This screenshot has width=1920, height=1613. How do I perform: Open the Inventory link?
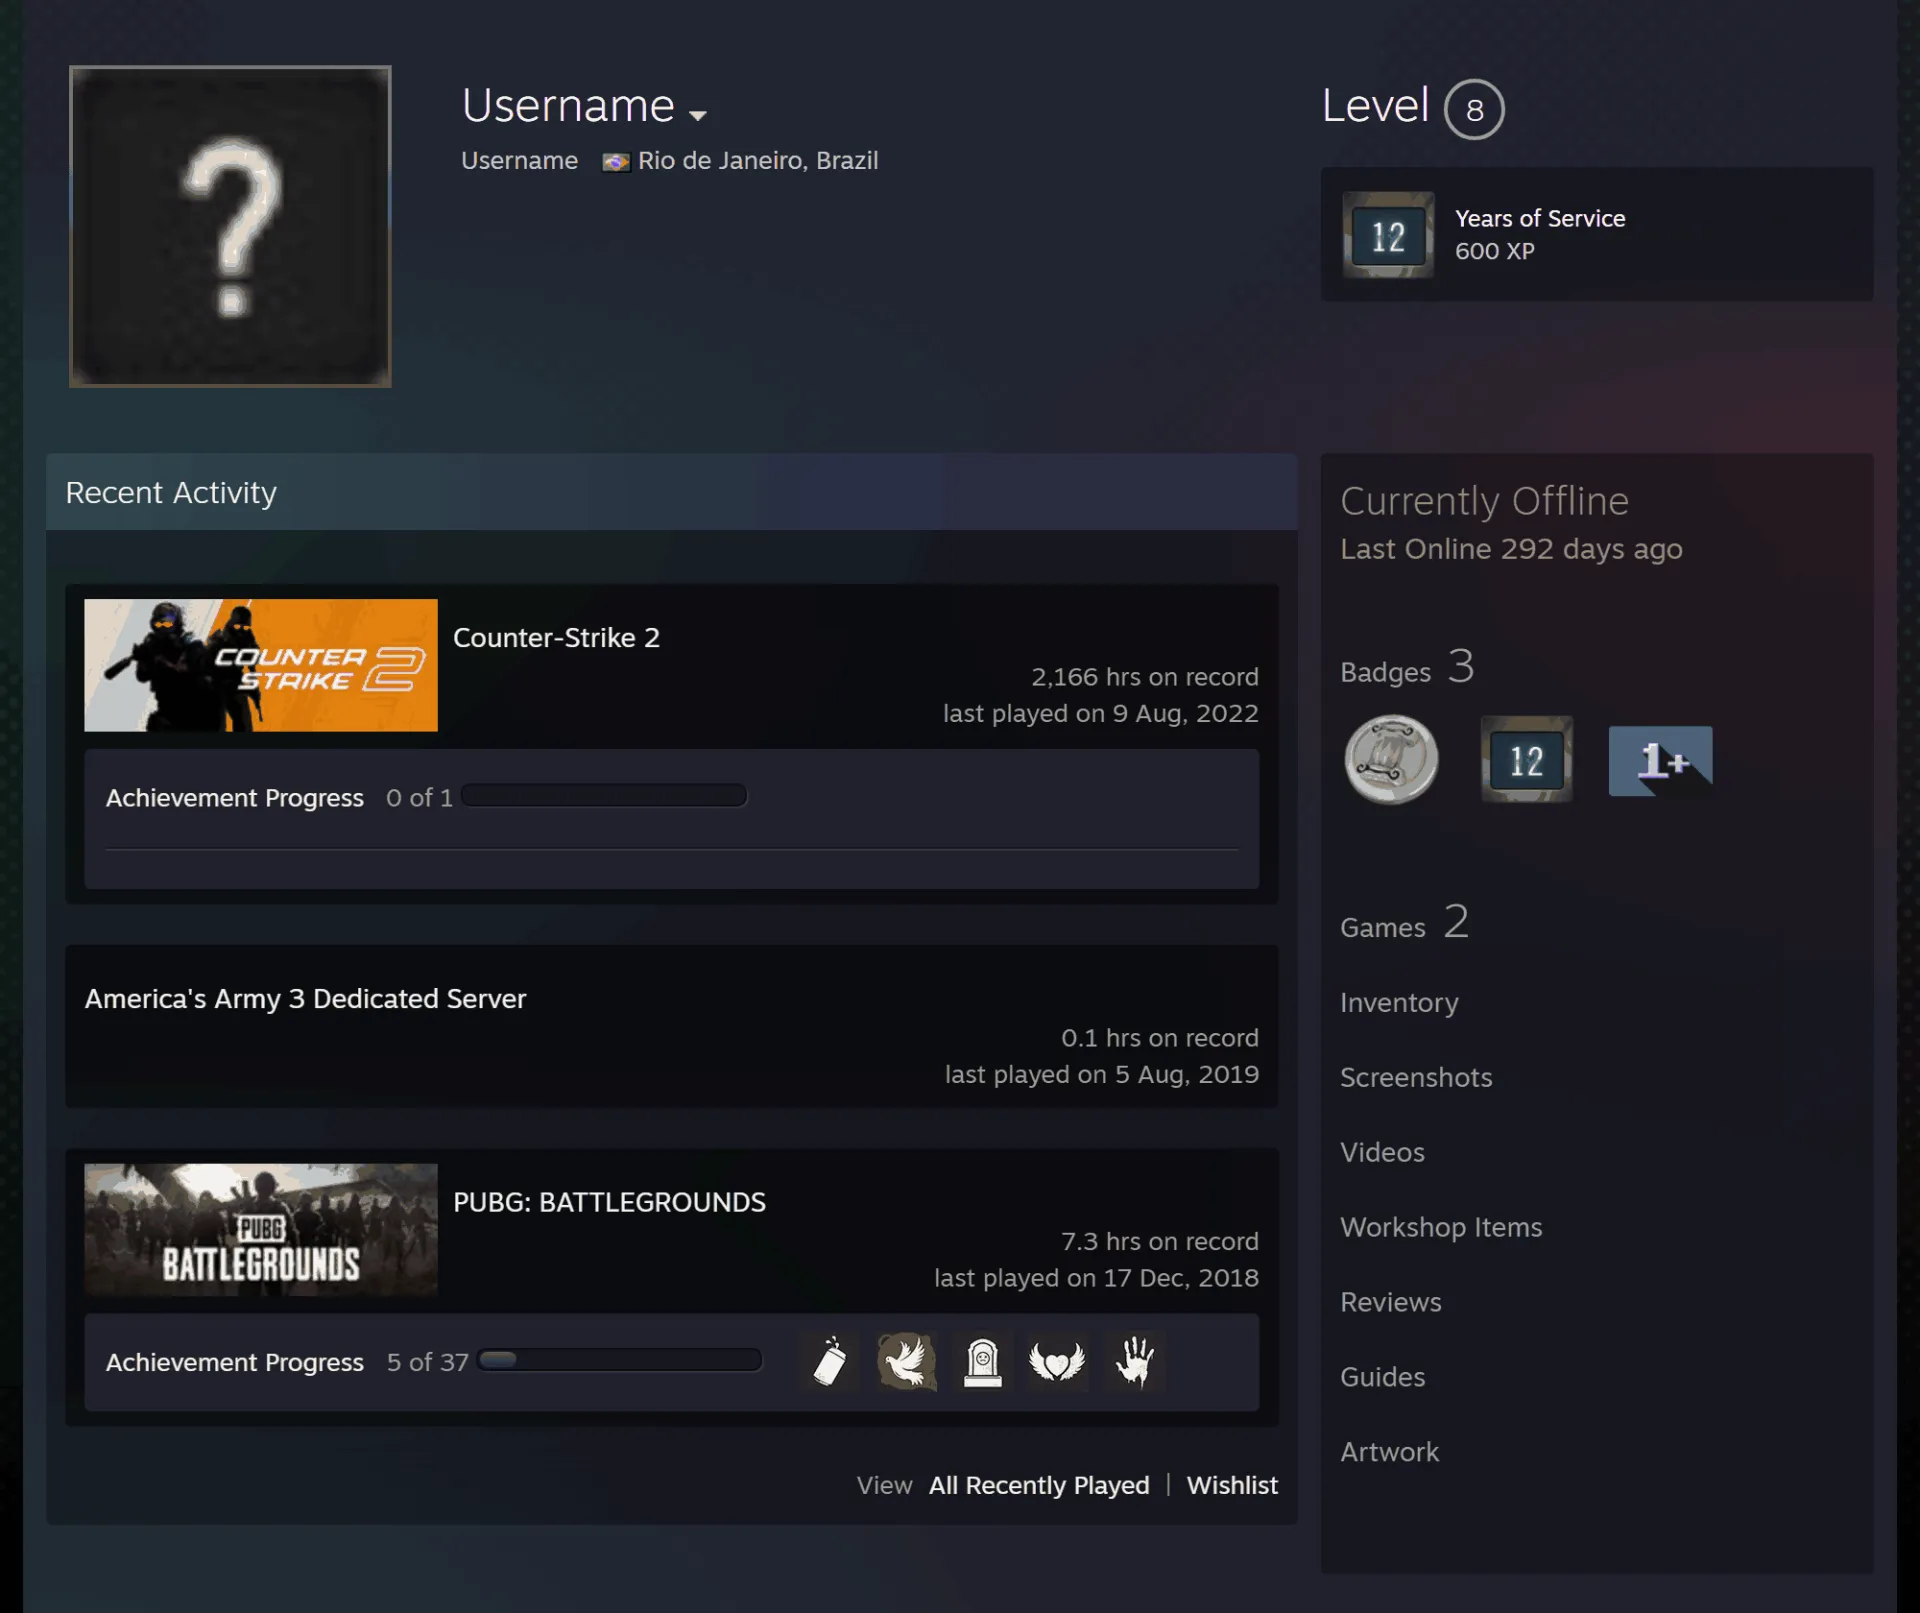1399,1003
